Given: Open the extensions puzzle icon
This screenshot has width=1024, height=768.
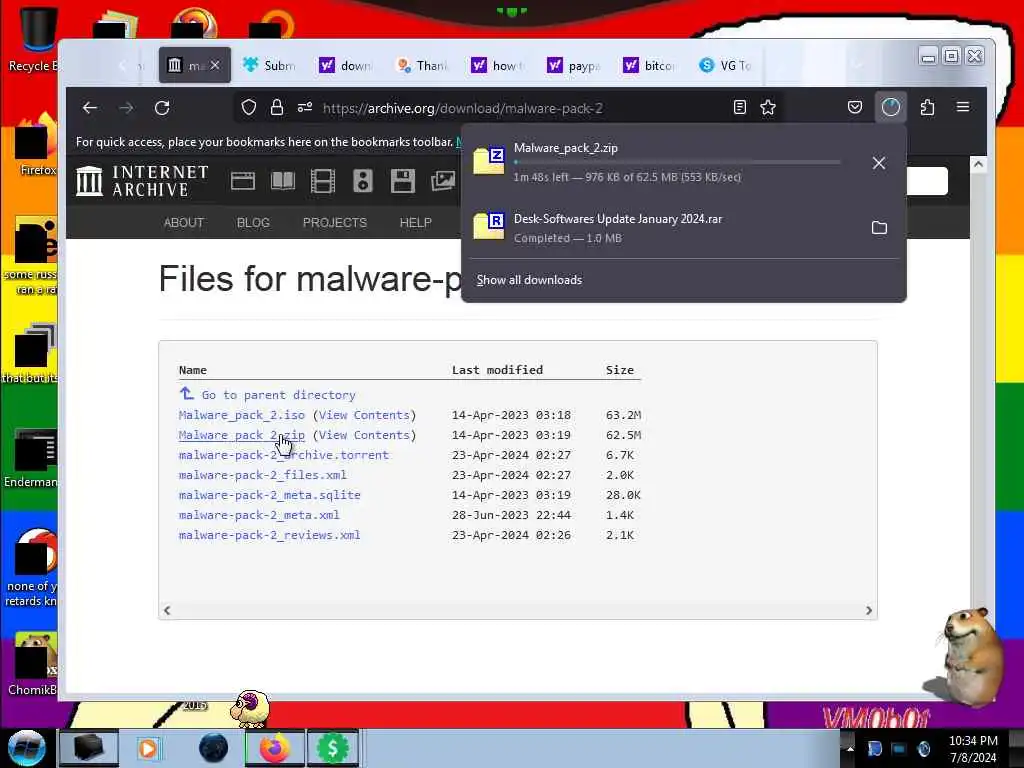Looking at the screenshot, I should coord(927,107).
